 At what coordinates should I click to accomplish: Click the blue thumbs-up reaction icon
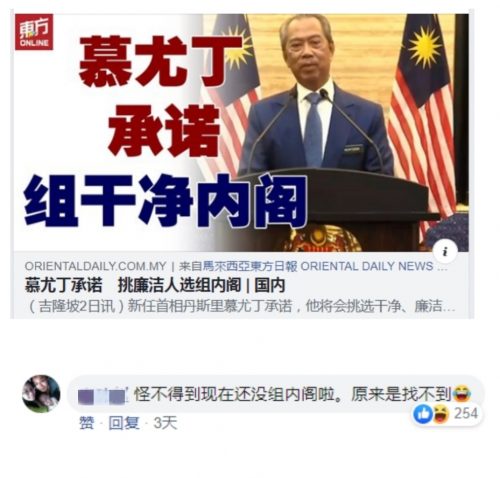(x=423, y=414)
